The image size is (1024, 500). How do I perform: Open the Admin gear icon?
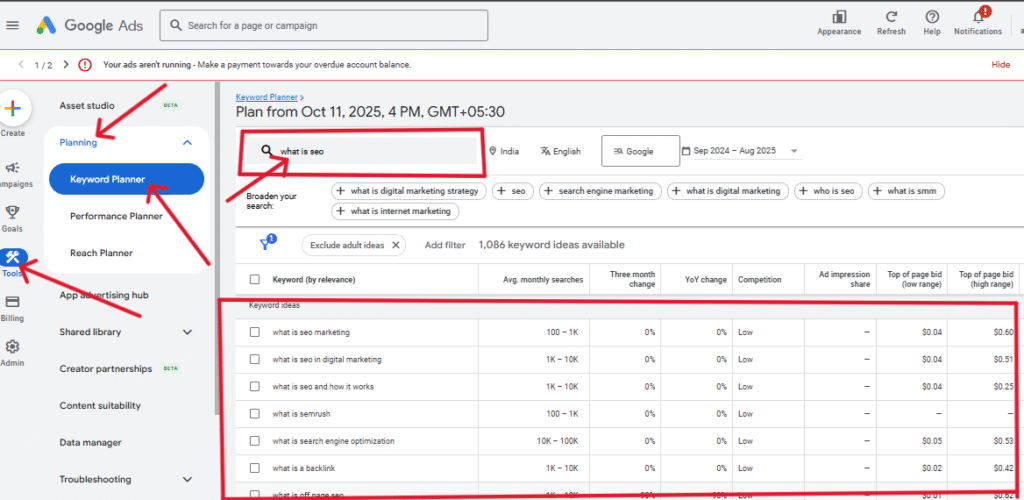(x=12, y=347)
